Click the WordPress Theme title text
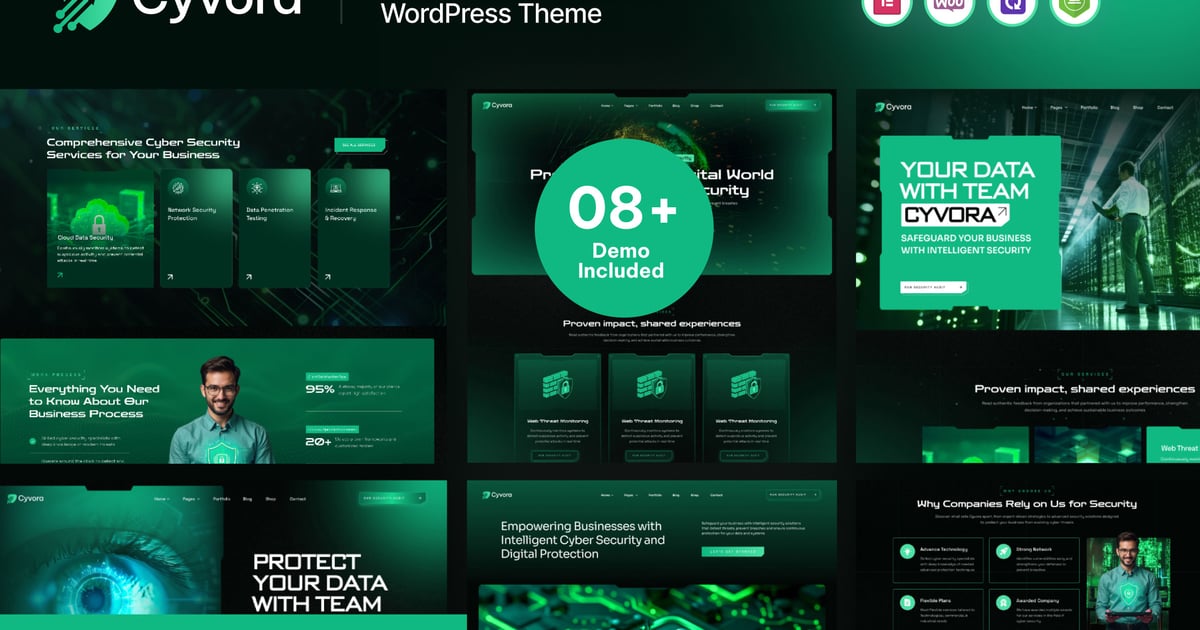The image size is (1200, 630). point(491,14)
